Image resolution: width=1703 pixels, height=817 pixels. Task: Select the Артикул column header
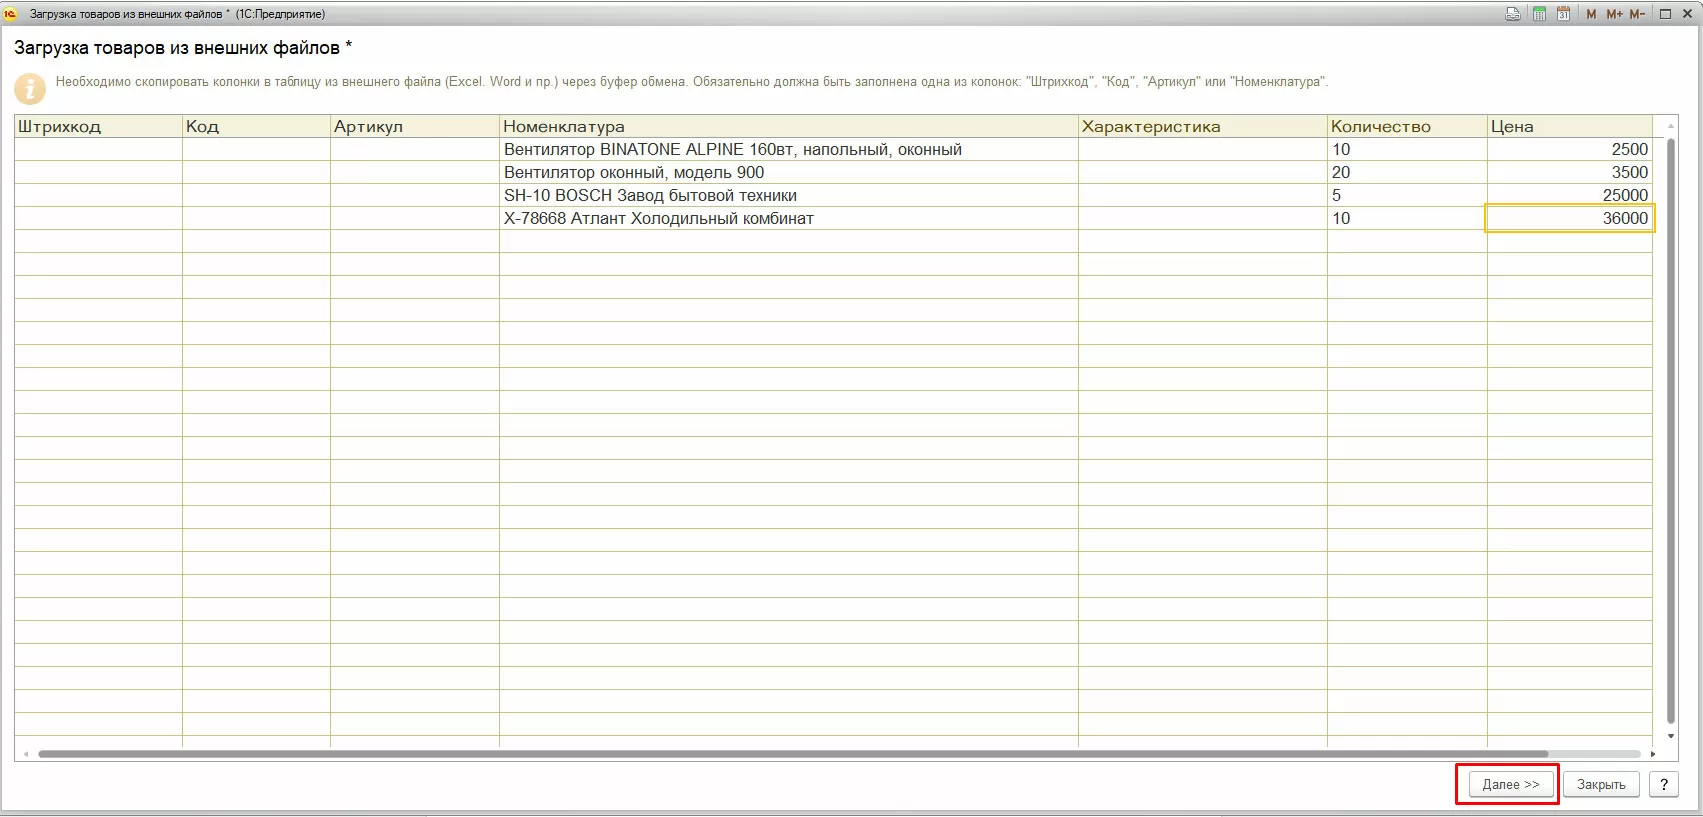point(415,126)
